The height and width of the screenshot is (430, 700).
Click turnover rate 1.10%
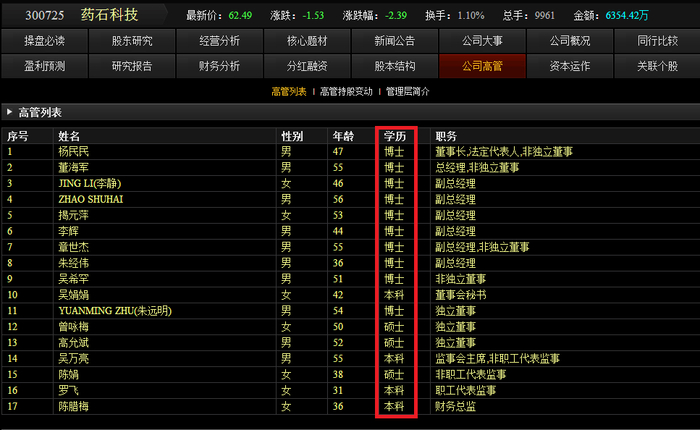tap(471, 16)
